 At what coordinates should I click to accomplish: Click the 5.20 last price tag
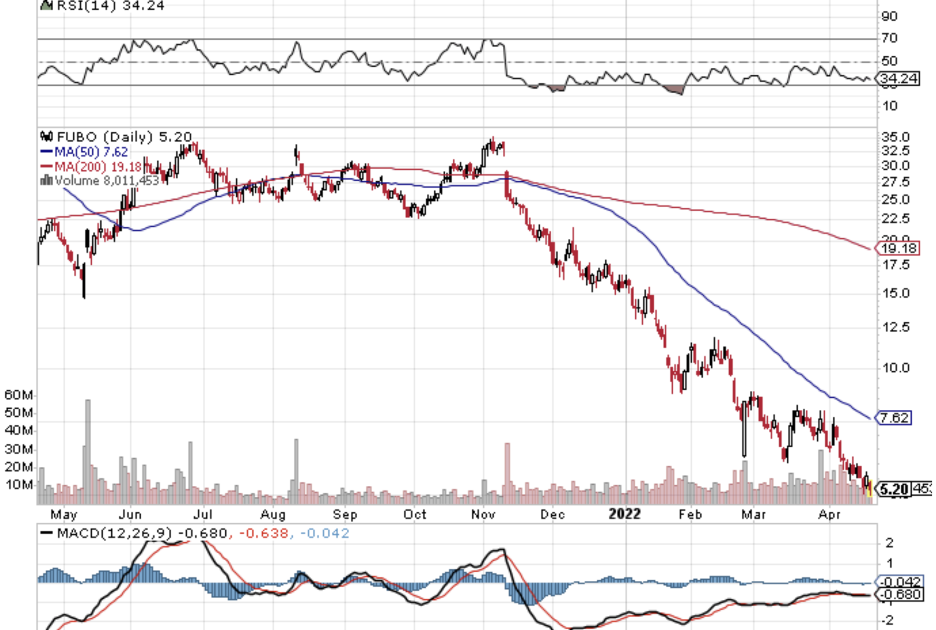point(894,489)
